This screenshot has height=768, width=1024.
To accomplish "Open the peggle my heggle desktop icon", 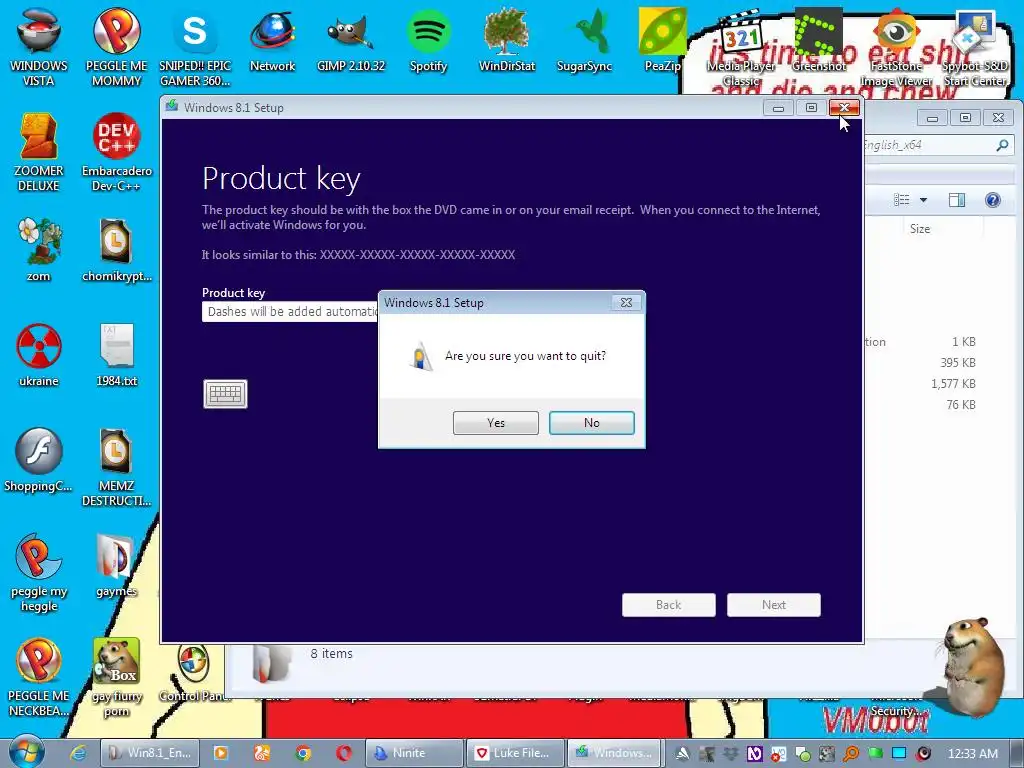I will tap(39, 573).
